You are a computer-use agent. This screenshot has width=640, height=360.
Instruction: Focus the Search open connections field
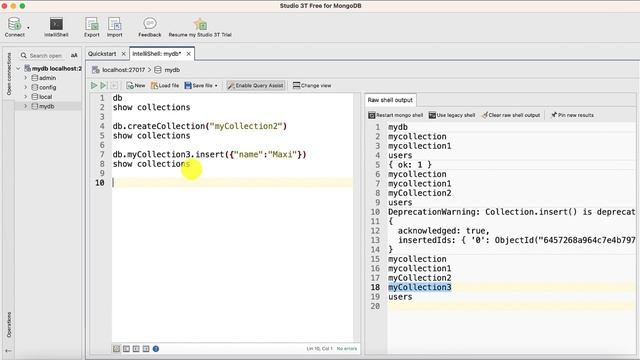pos(46,56)
